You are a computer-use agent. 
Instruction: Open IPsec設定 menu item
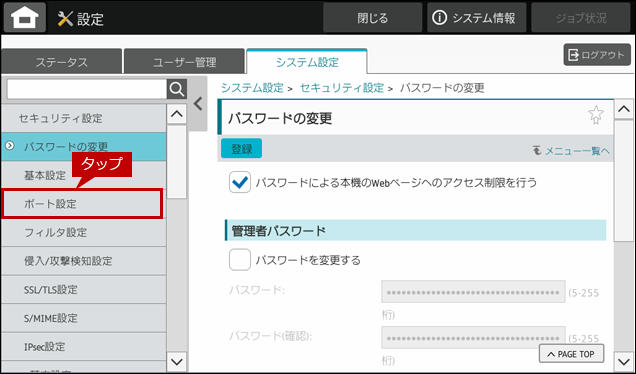(x=84, y=347)
